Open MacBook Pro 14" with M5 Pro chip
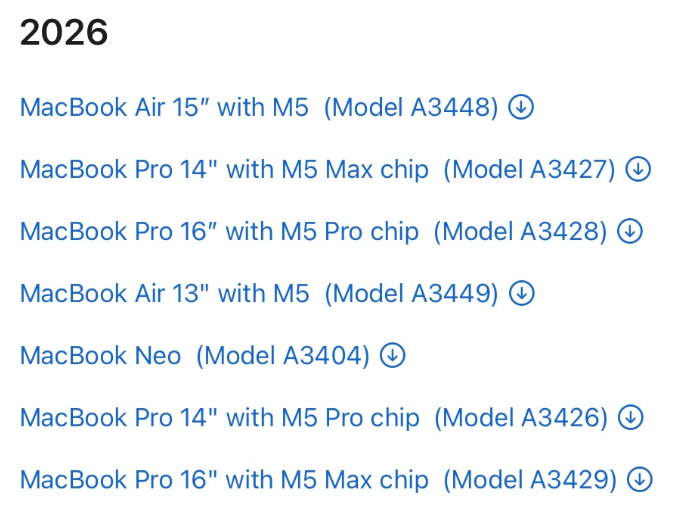 pos(219,417)
